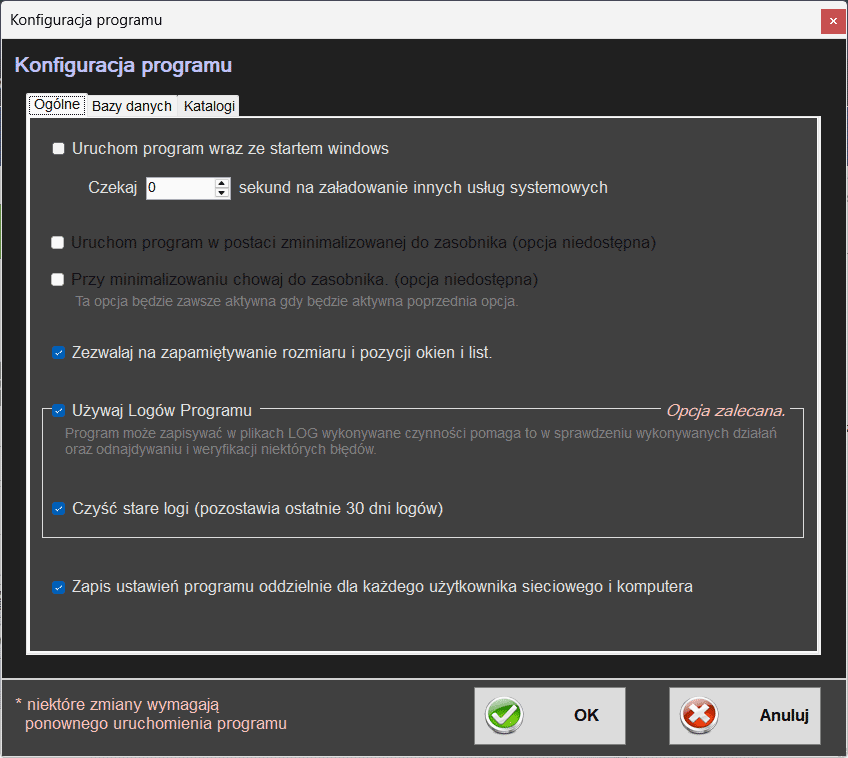
Task: Disable 'Używaj Logów Programu' checkbox
Action: point(58,410)
